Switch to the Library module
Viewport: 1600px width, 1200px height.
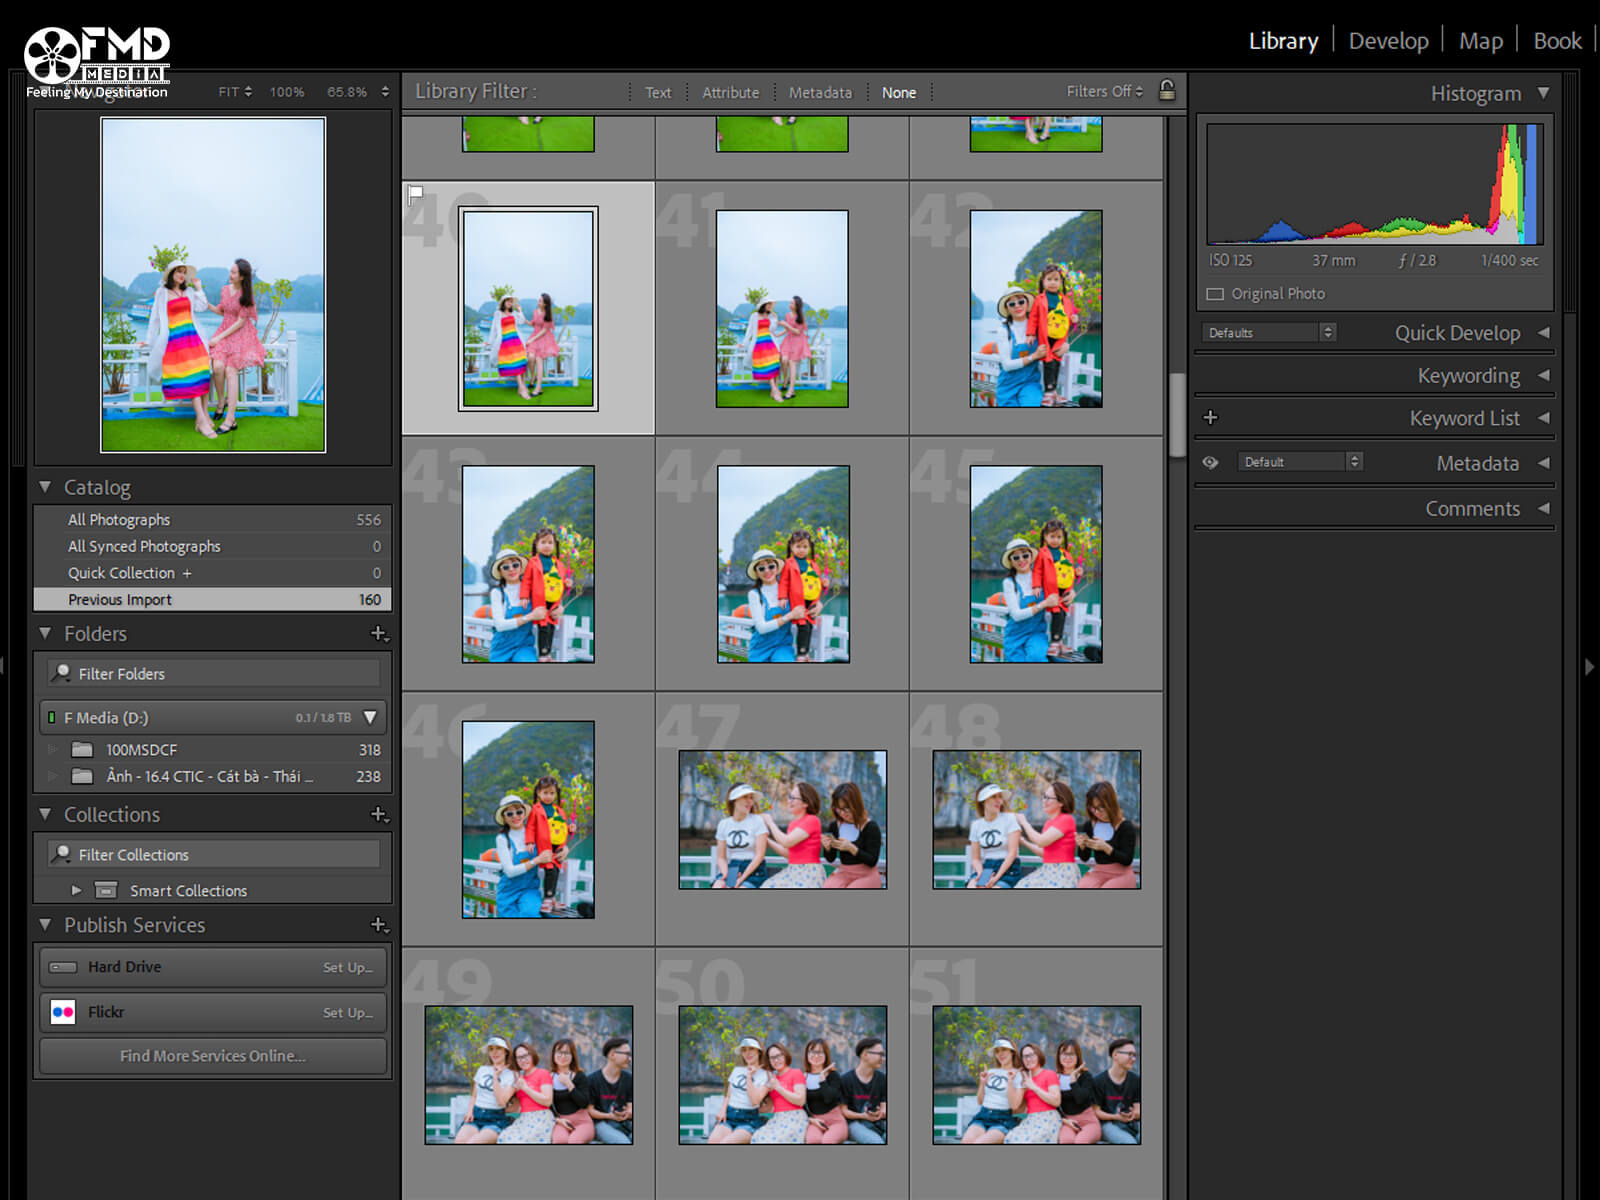point(1283,41)
